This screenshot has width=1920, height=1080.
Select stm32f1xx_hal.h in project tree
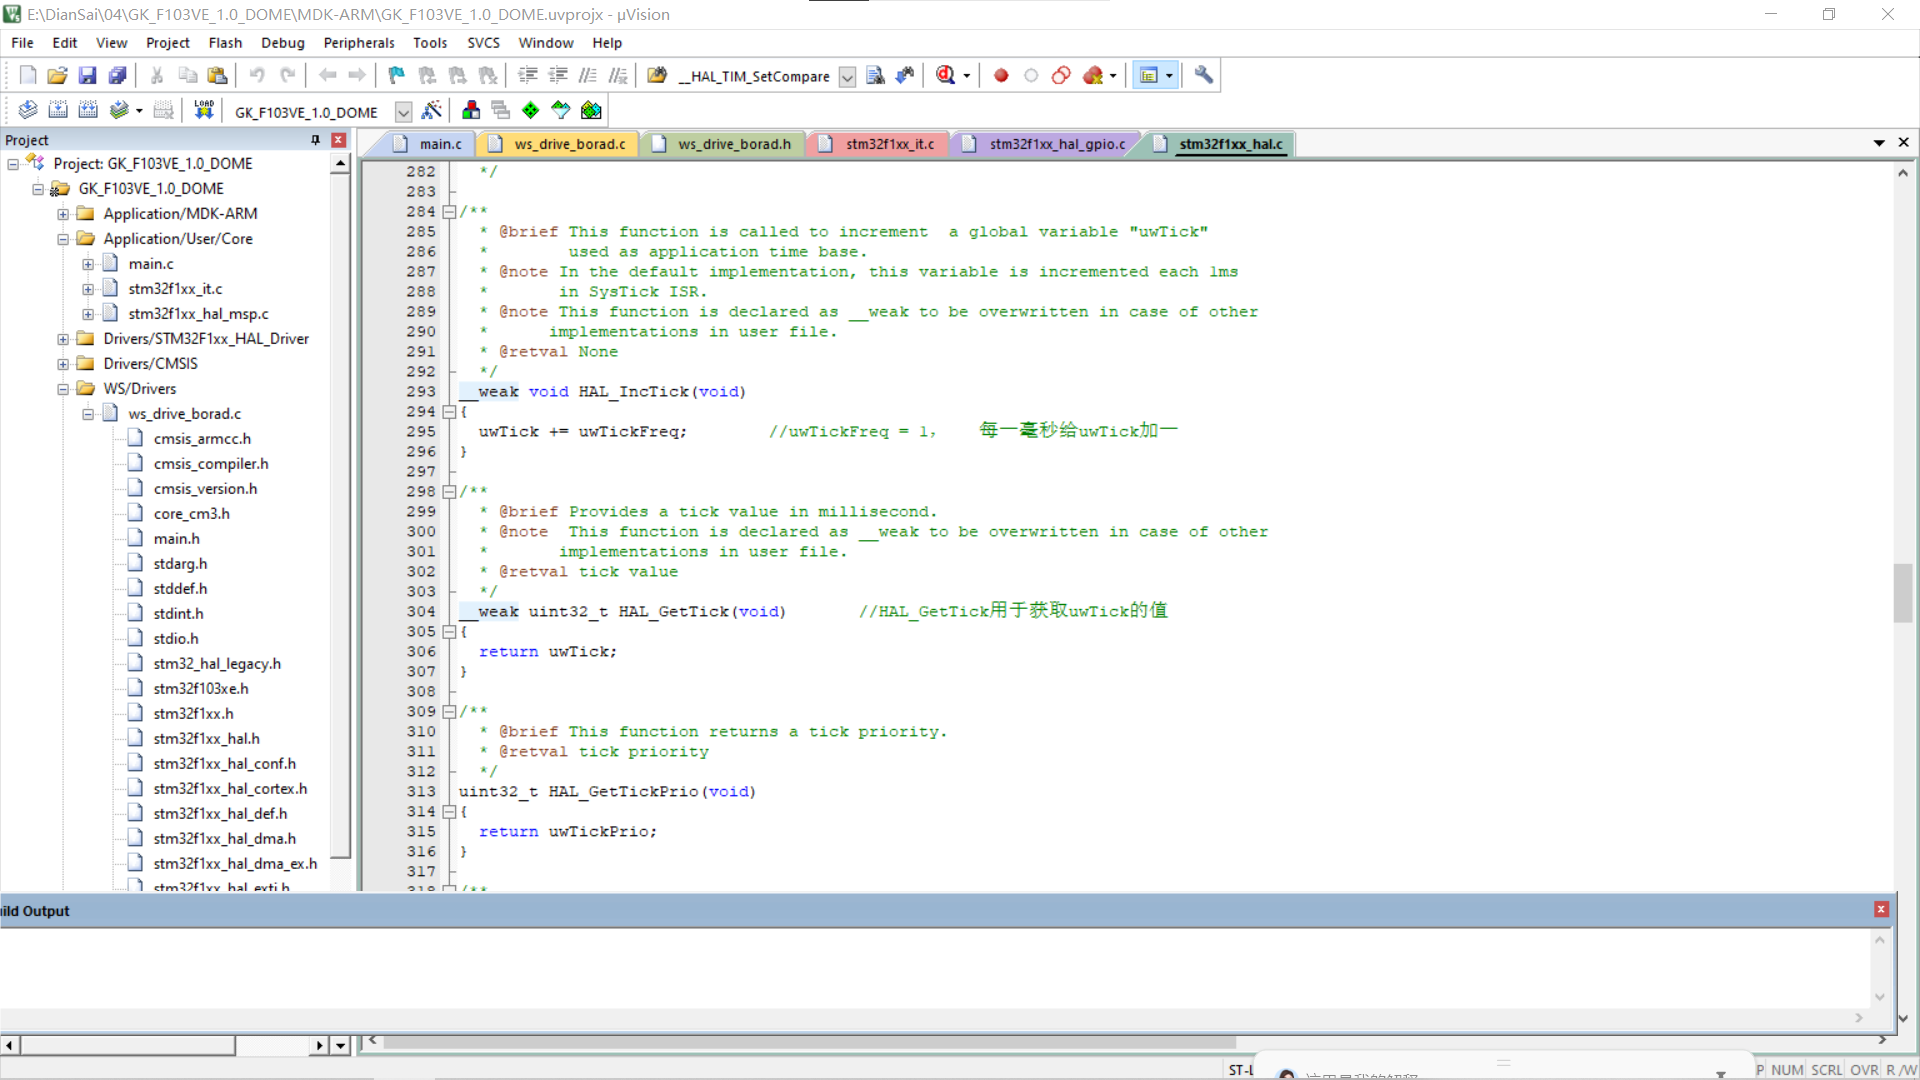coord(206,738)
